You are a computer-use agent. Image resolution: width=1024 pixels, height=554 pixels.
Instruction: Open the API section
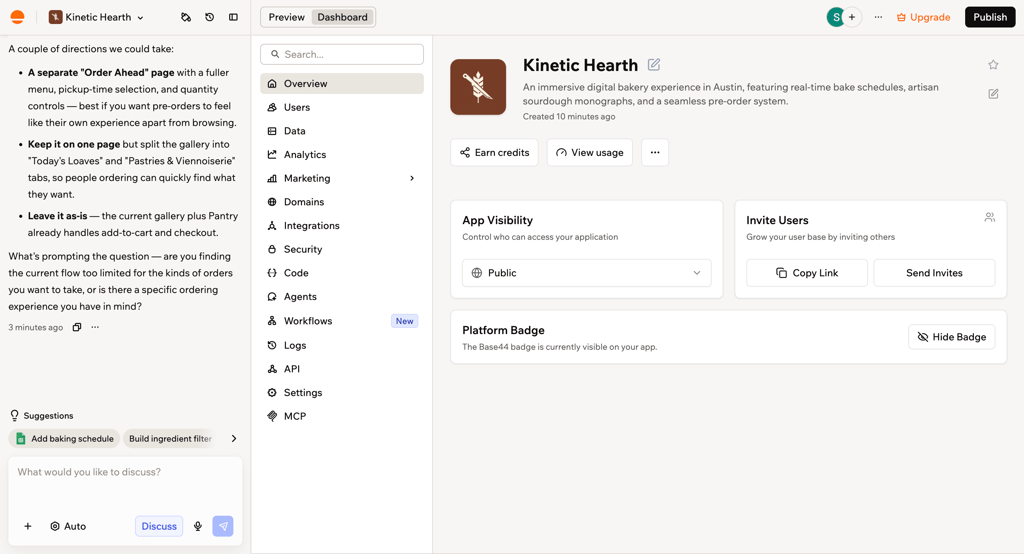coord(342,368)
